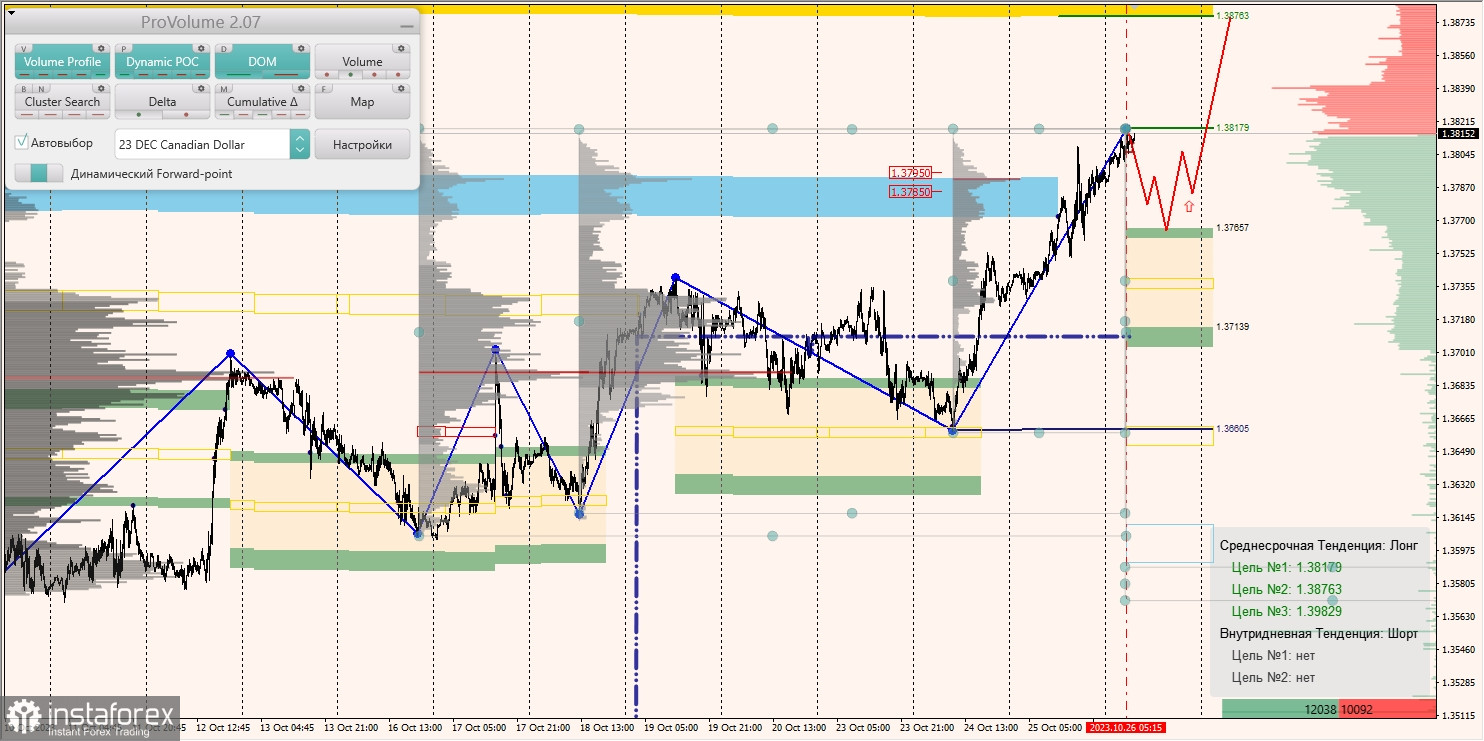Click the 1.37657 zone level label

point(1233,228)
